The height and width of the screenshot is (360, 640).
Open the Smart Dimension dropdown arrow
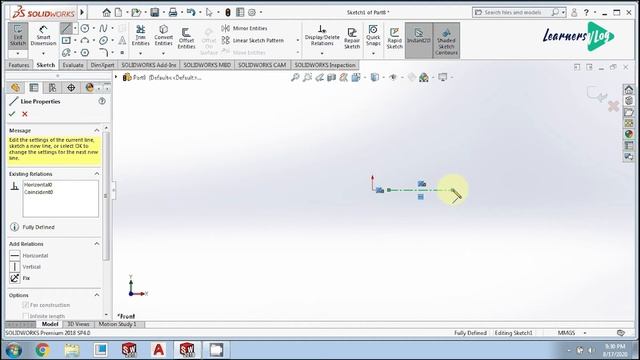point(43,53)
